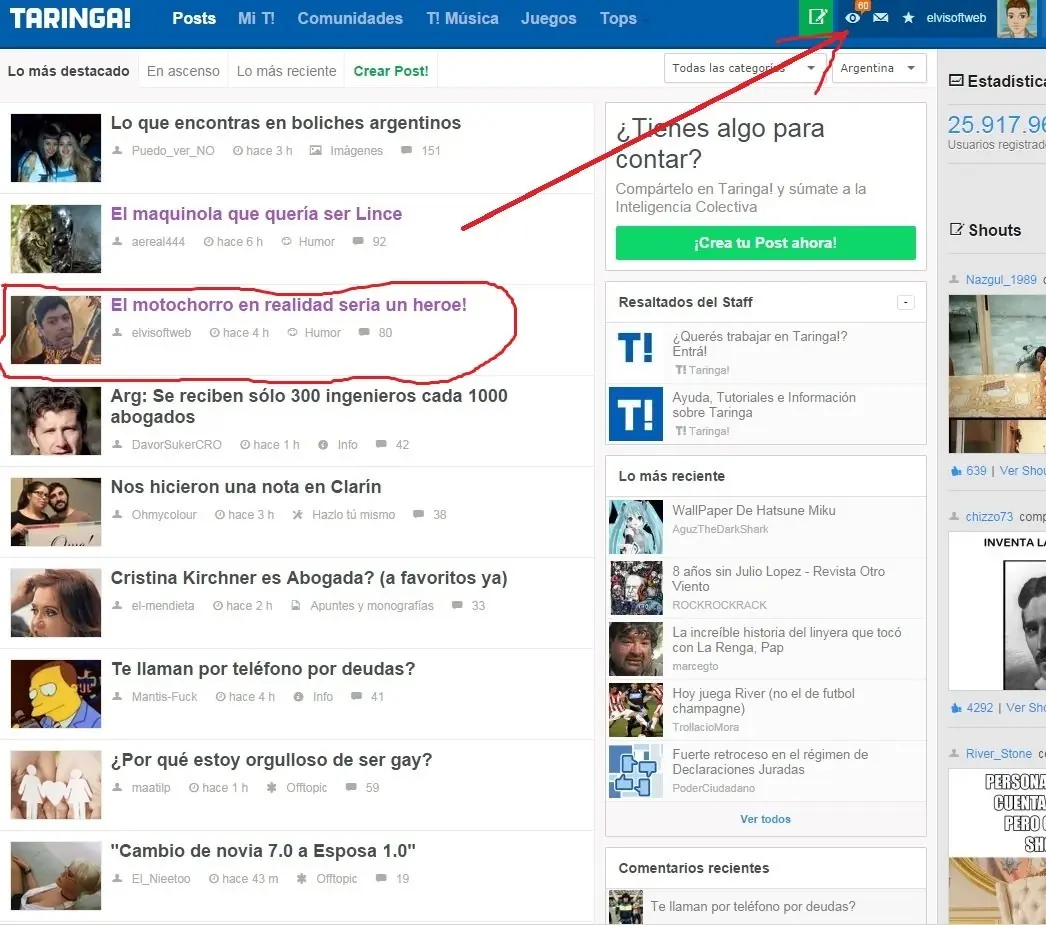Open the elvisoftweb user avatar
The width and height of the screenshot is (1046, 925).
coord(1017,19)
